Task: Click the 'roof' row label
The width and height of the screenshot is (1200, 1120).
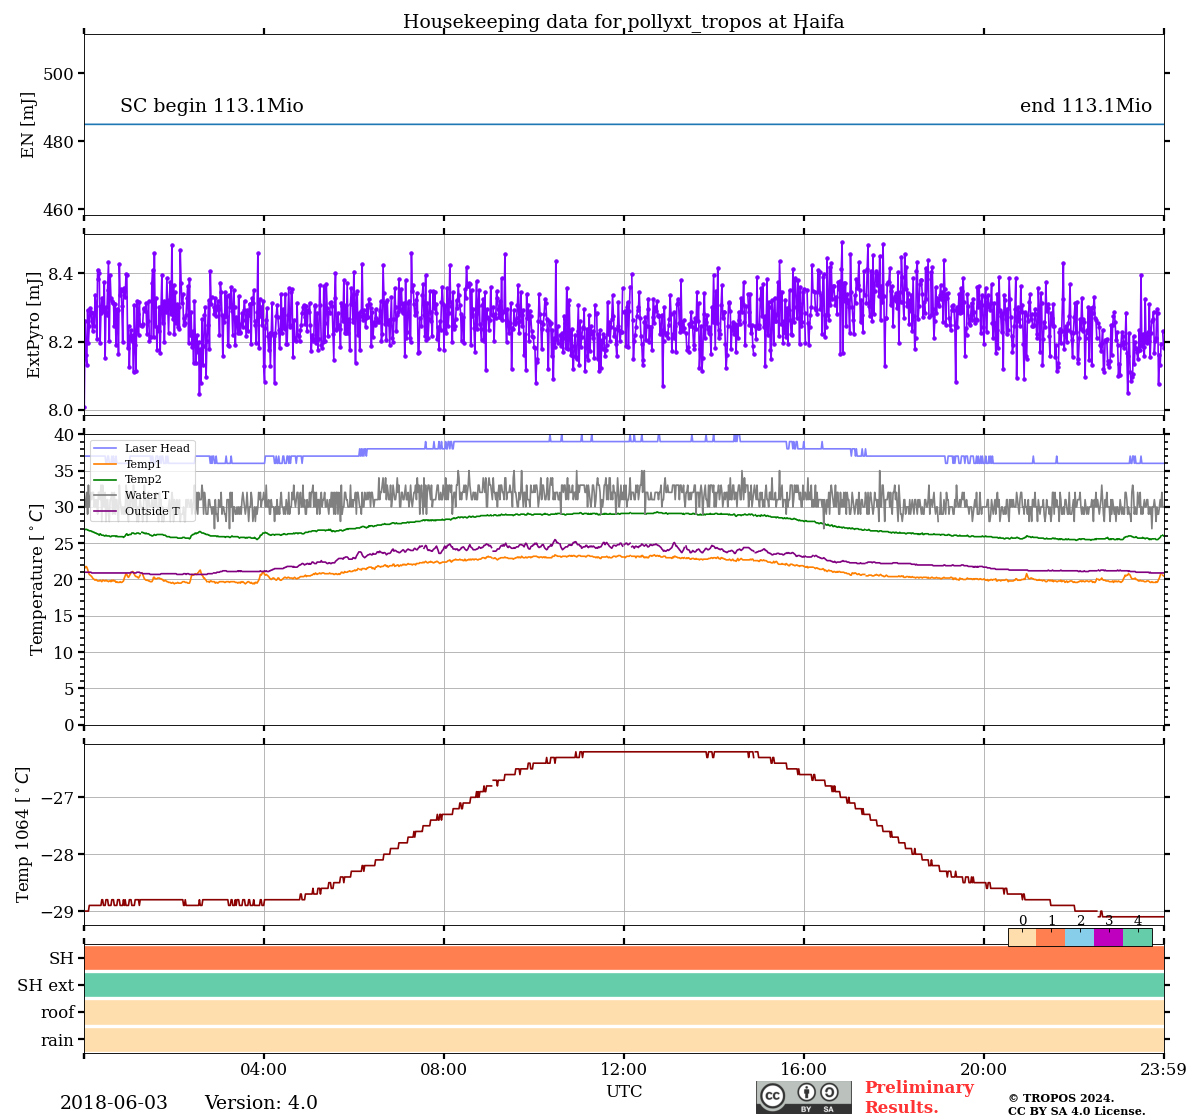Action: pos(58,1013)
